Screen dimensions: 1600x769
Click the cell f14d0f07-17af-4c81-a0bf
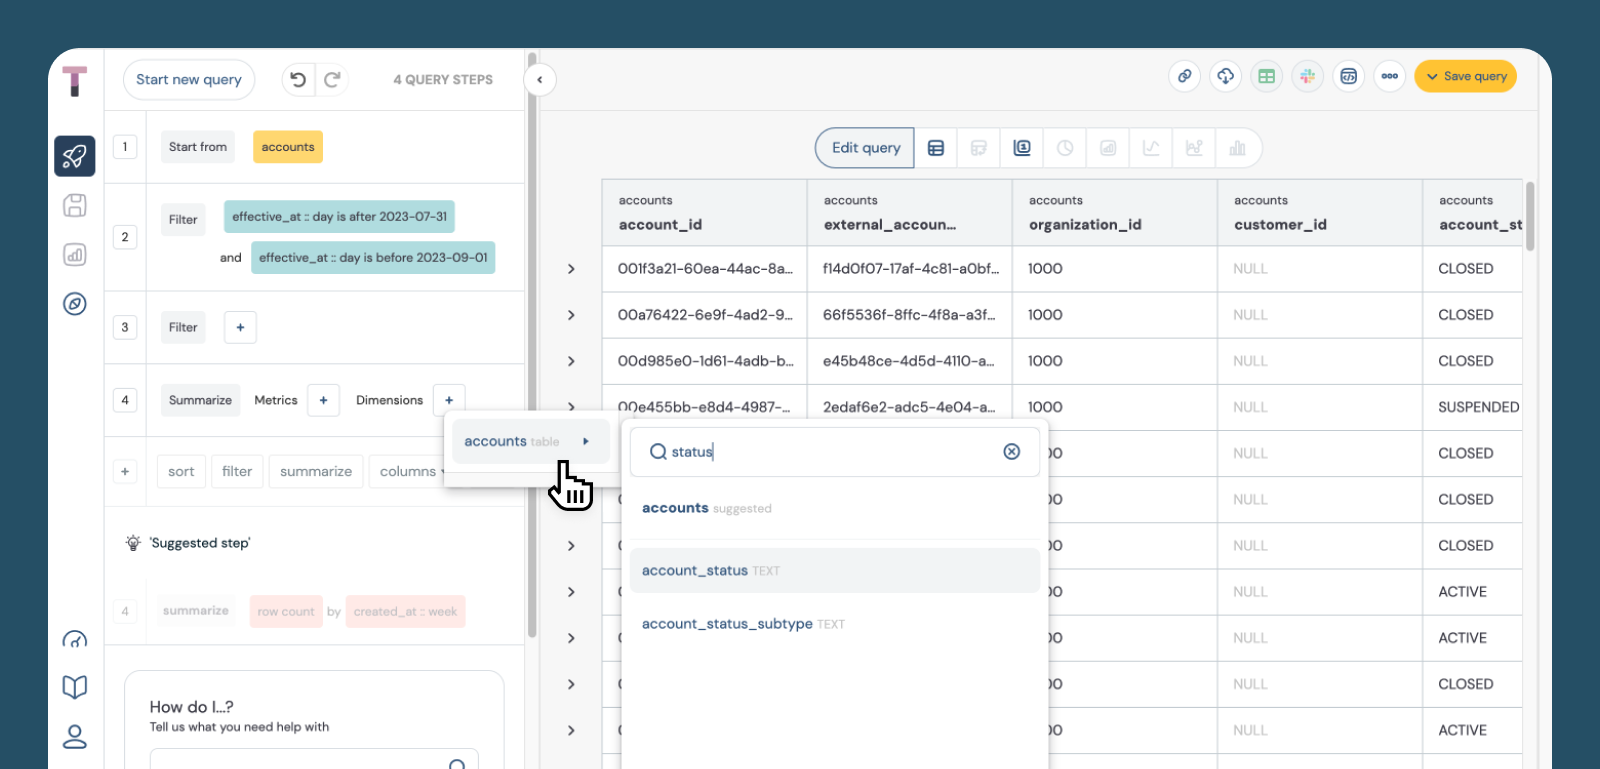[910, 269]
